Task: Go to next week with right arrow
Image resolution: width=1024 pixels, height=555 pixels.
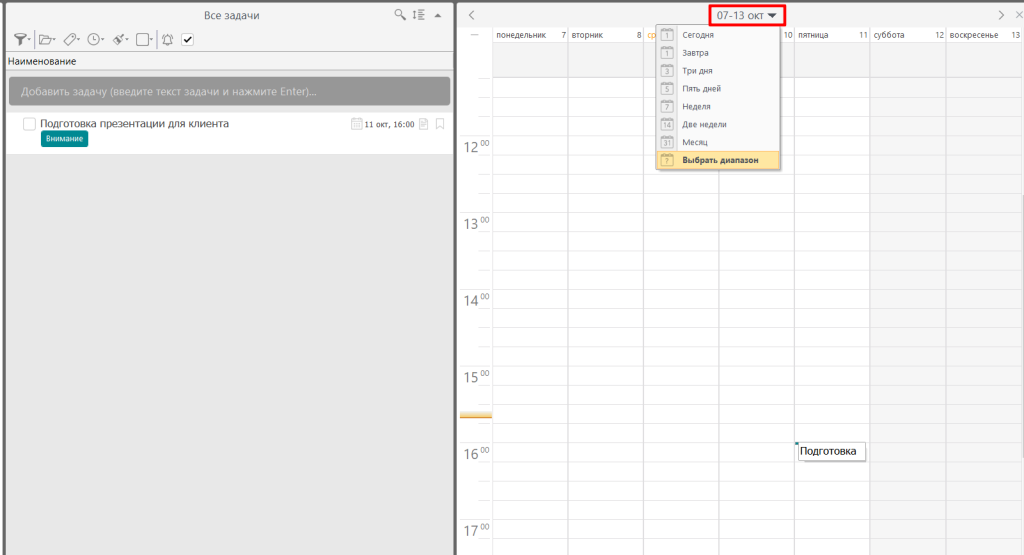Action: coord(1001,15)
